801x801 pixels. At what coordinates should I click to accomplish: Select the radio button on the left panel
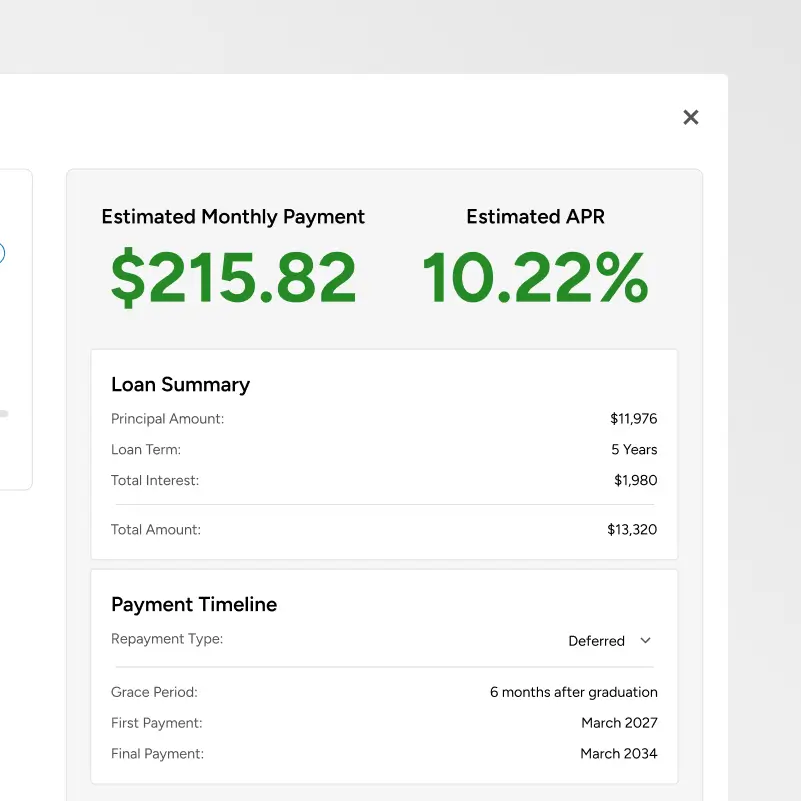(x=3, y=253)
